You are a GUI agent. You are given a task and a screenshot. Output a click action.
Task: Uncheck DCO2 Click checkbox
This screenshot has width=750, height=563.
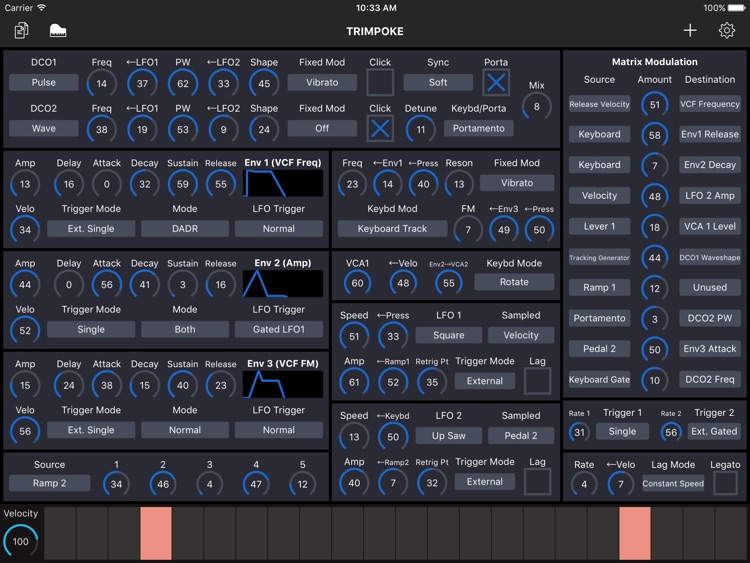tap(380, 128)
